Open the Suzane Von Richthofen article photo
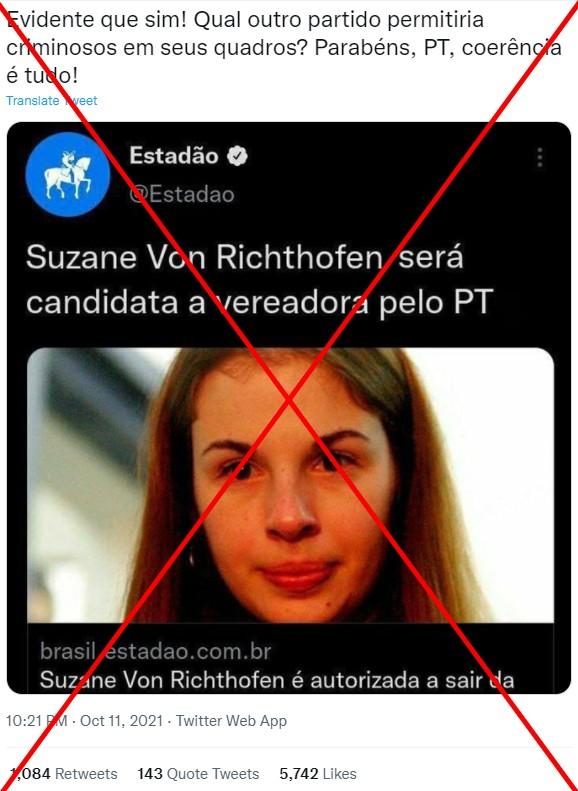Screen dimensions: 578x791 coord(290,485)
